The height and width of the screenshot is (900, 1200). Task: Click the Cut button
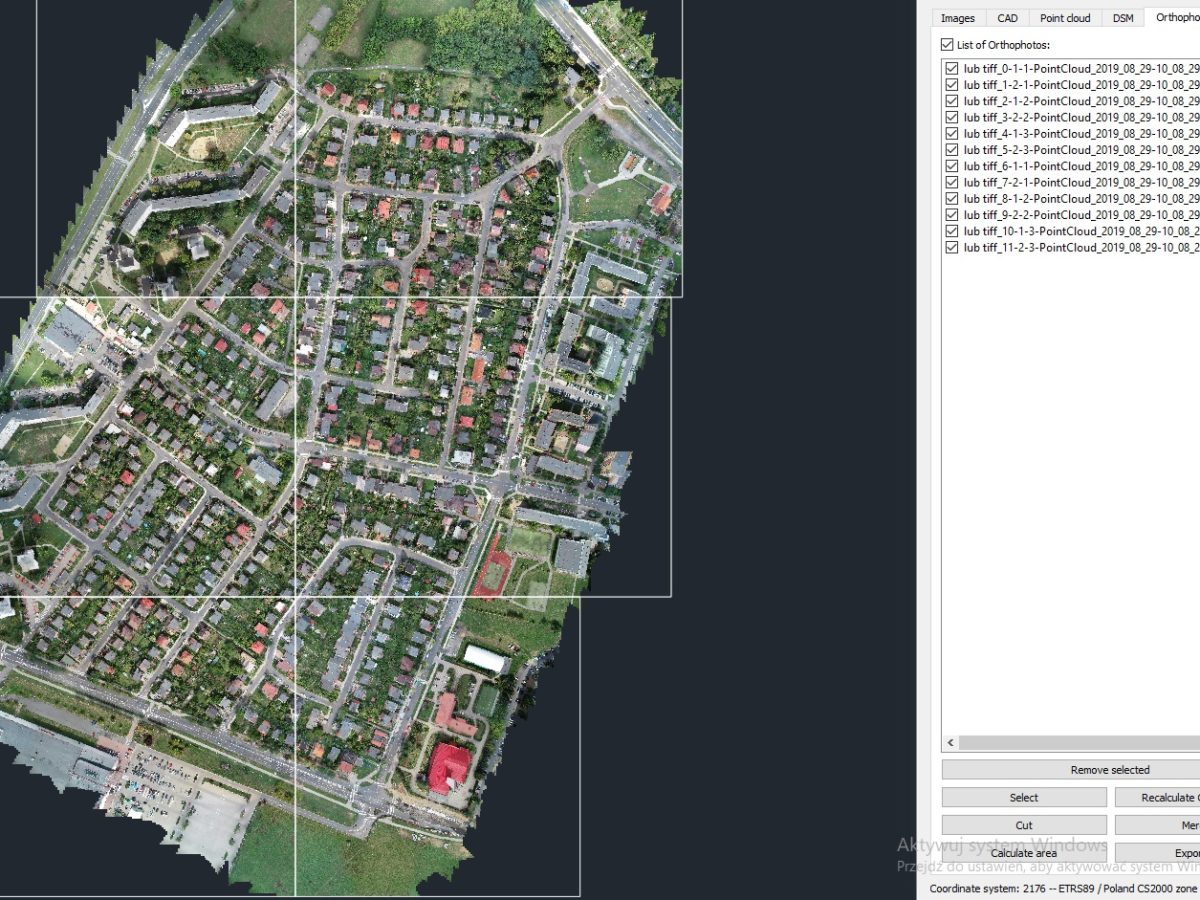tap(1024, 825)
